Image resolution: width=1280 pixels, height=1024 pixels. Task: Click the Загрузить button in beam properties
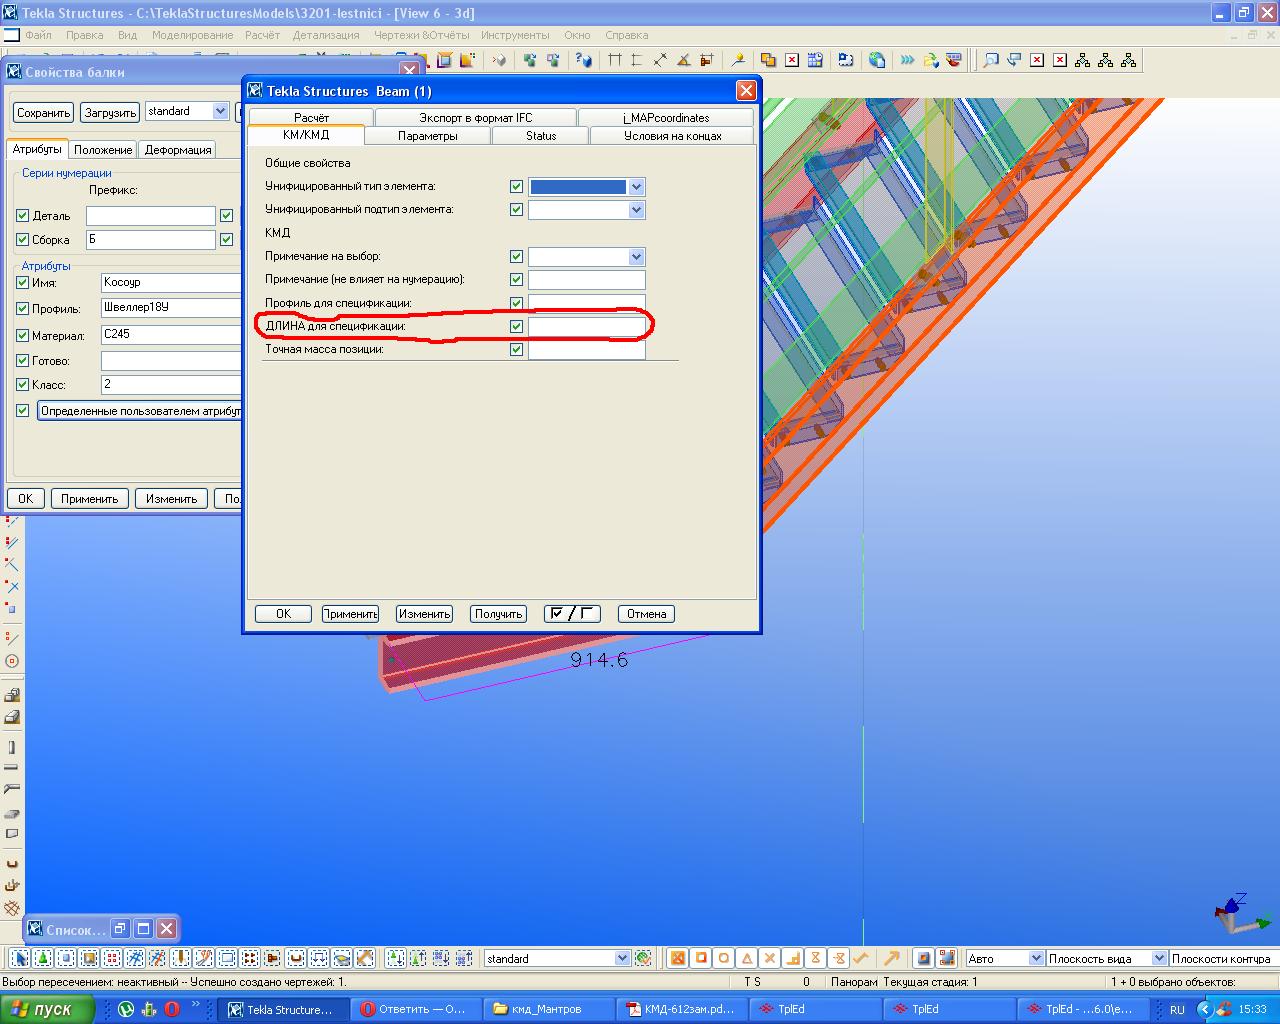109,112
